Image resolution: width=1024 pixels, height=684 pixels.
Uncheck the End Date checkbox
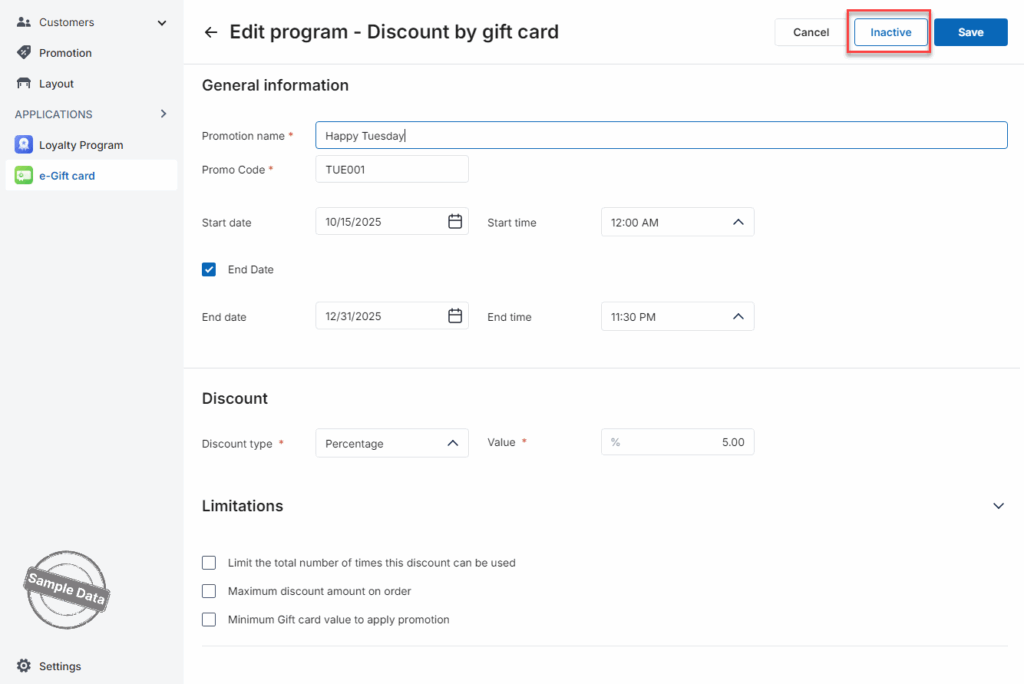[209, 269]
